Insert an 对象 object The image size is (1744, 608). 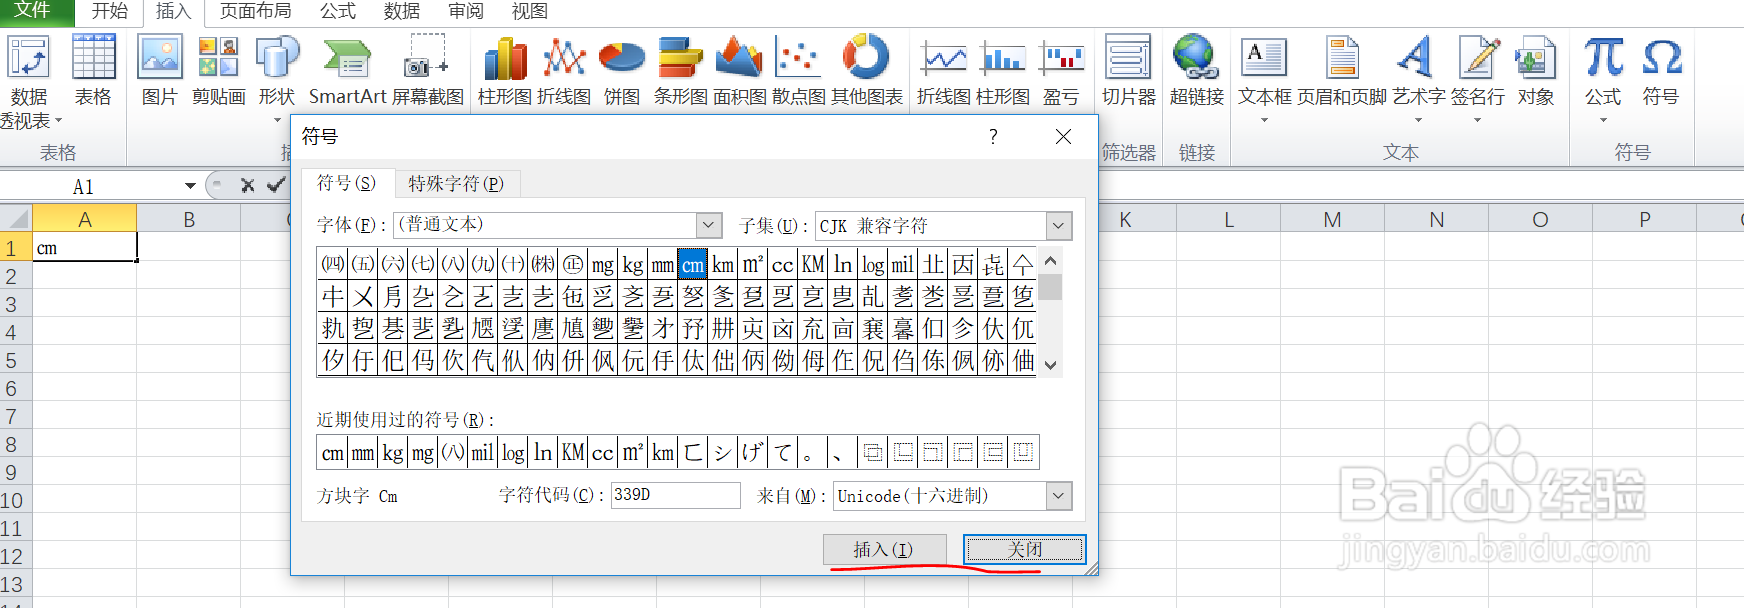(x=1536, y=70)
